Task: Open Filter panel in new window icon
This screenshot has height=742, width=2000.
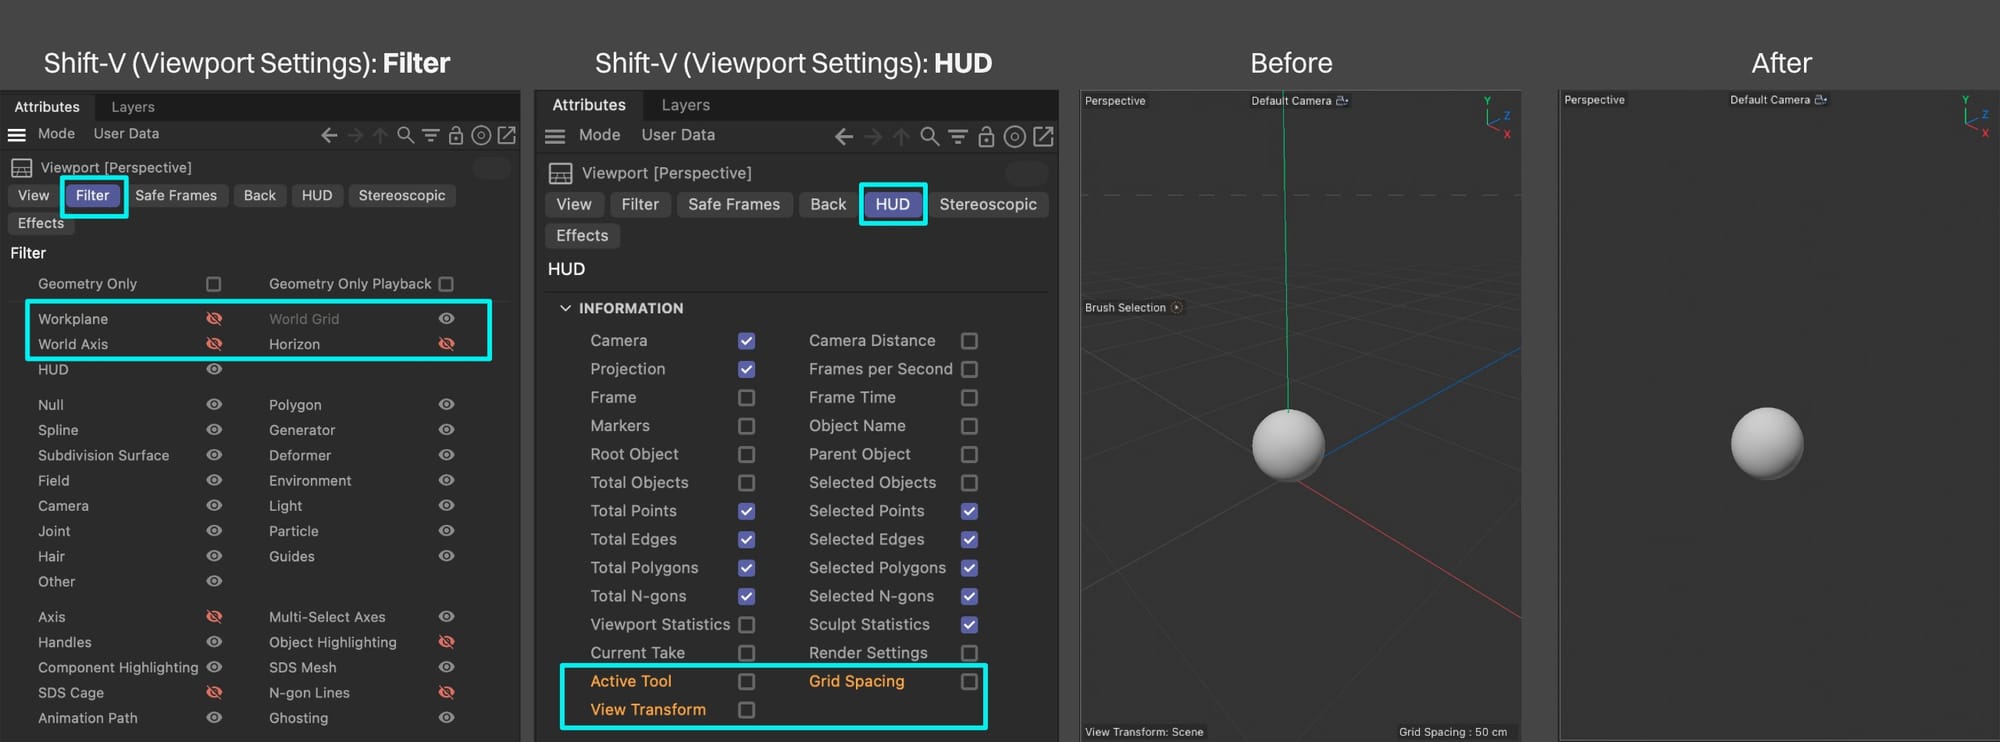Action: point(507,135)
